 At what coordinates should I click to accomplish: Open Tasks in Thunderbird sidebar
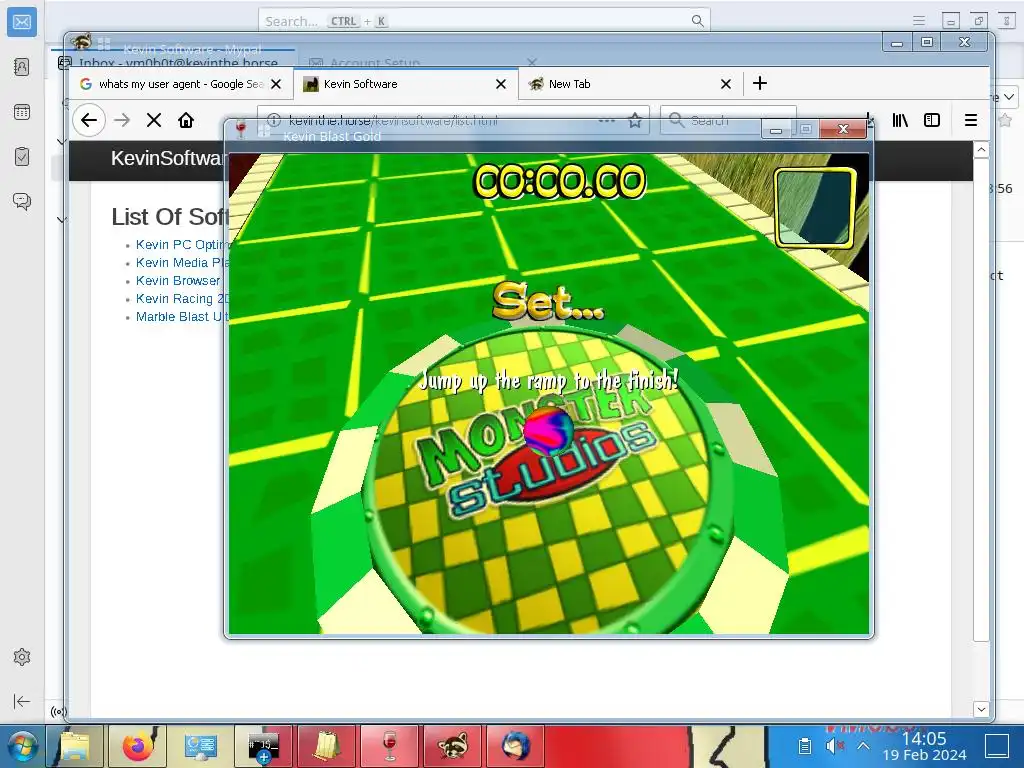click(x=22, y=157)
